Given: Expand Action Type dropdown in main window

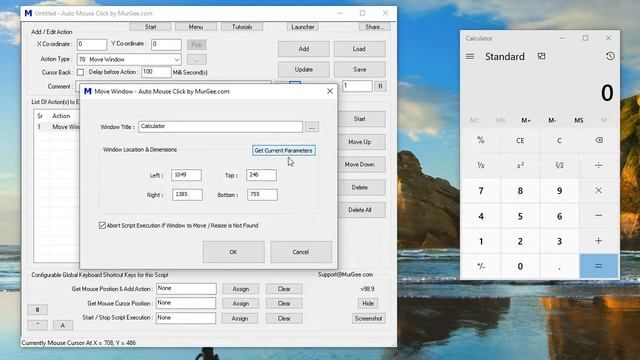Looking at the screenshot, I should [x=177, y=60].
